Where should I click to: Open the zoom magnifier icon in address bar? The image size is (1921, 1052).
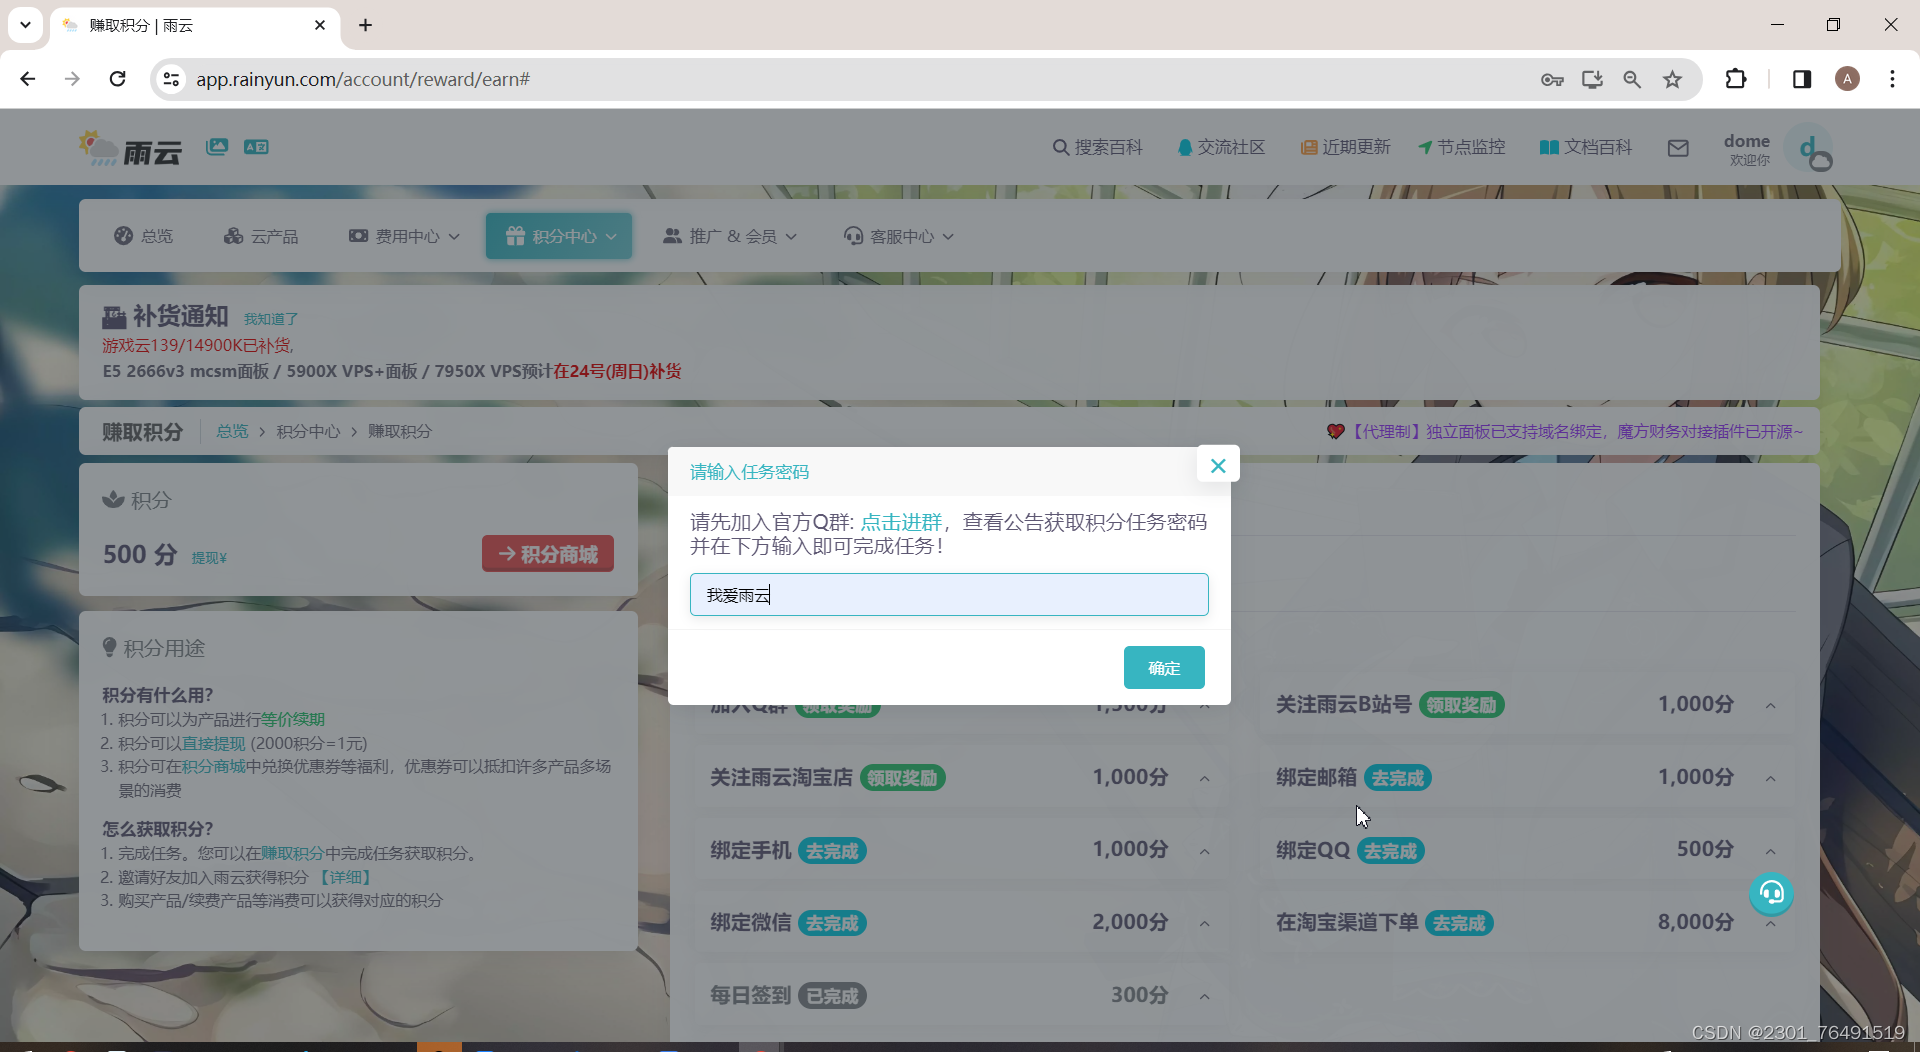click(1632, 79)
